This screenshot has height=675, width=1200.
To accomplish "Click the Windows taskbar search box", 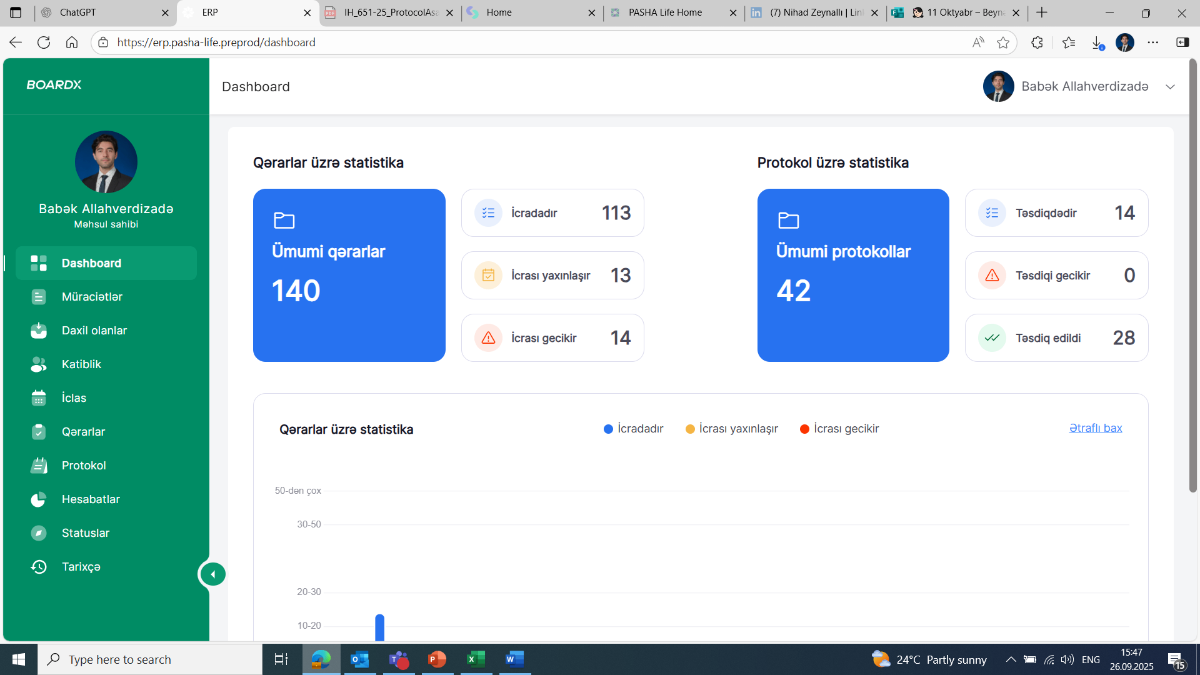I will tap(150, 660).
